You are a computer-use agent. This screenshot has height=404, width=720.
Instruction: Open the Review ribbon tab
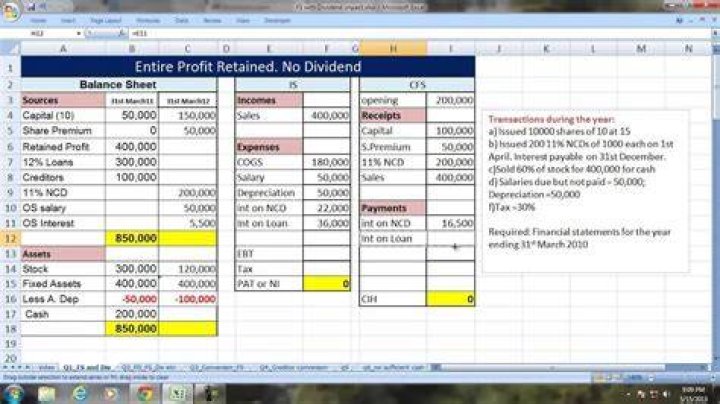pos(212,21)
